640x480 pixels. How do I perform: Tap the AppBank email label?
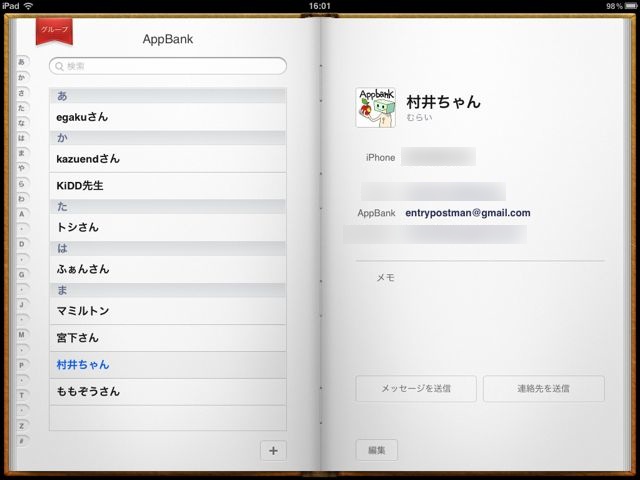point(376,213)
